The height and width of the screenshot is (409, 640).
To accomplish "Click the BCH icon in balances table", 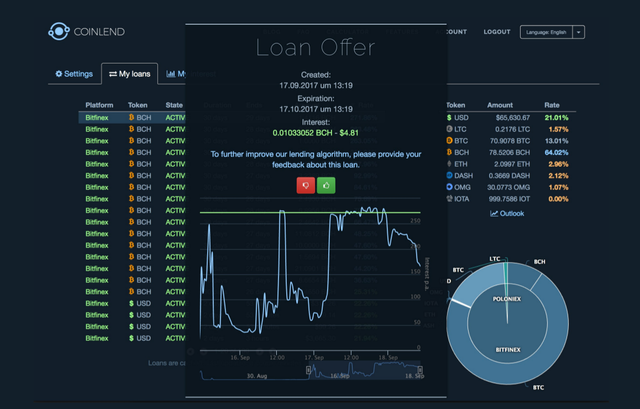I will pyautogui.click(x=449, y=152).
